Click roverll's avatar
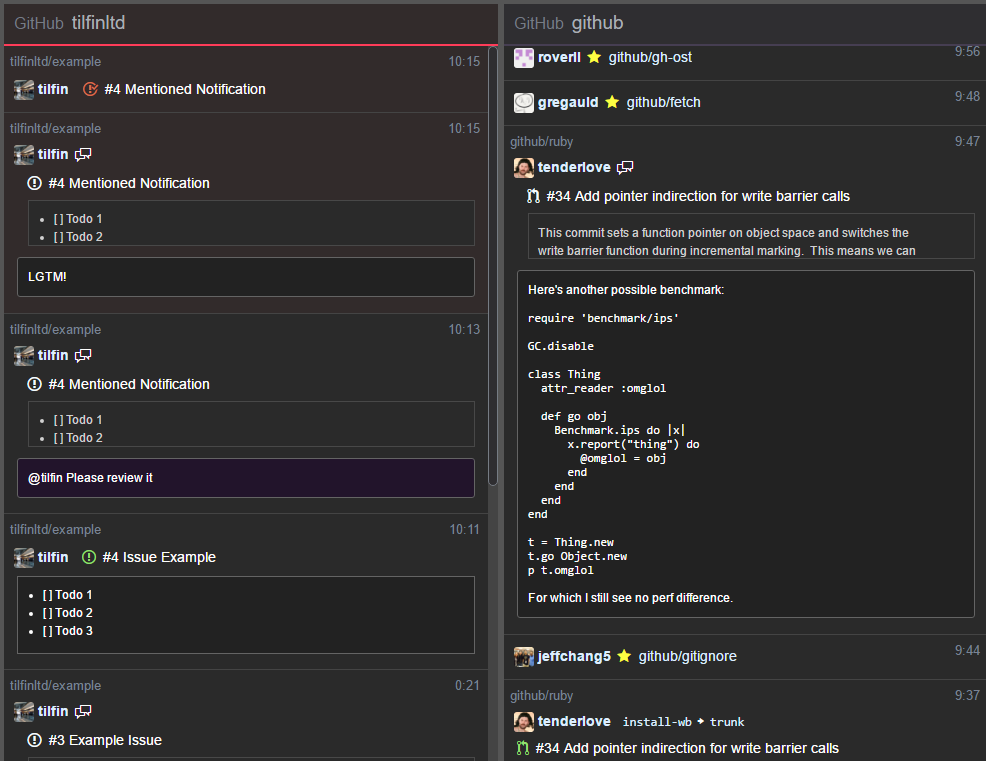 coord(524,58)
